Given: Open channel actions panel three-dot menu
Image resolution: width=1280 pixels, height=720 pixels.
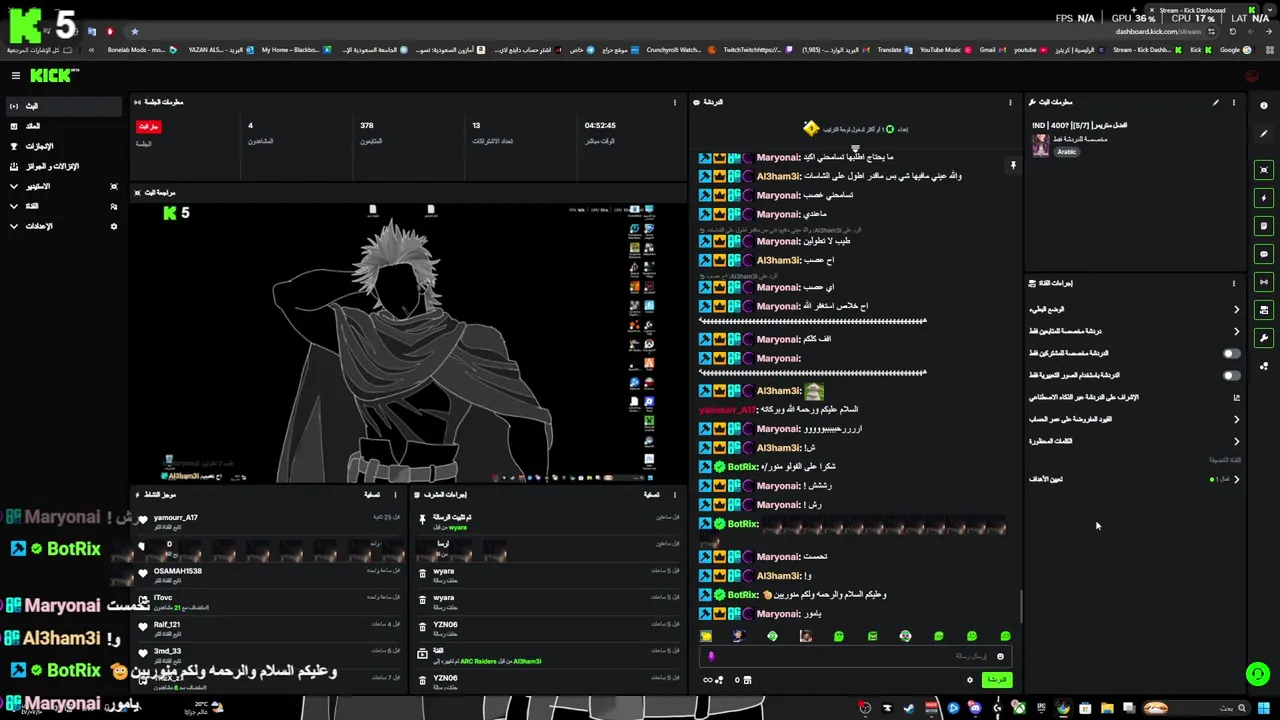Looking at the screenshot, I should [x=1233, y=283].
